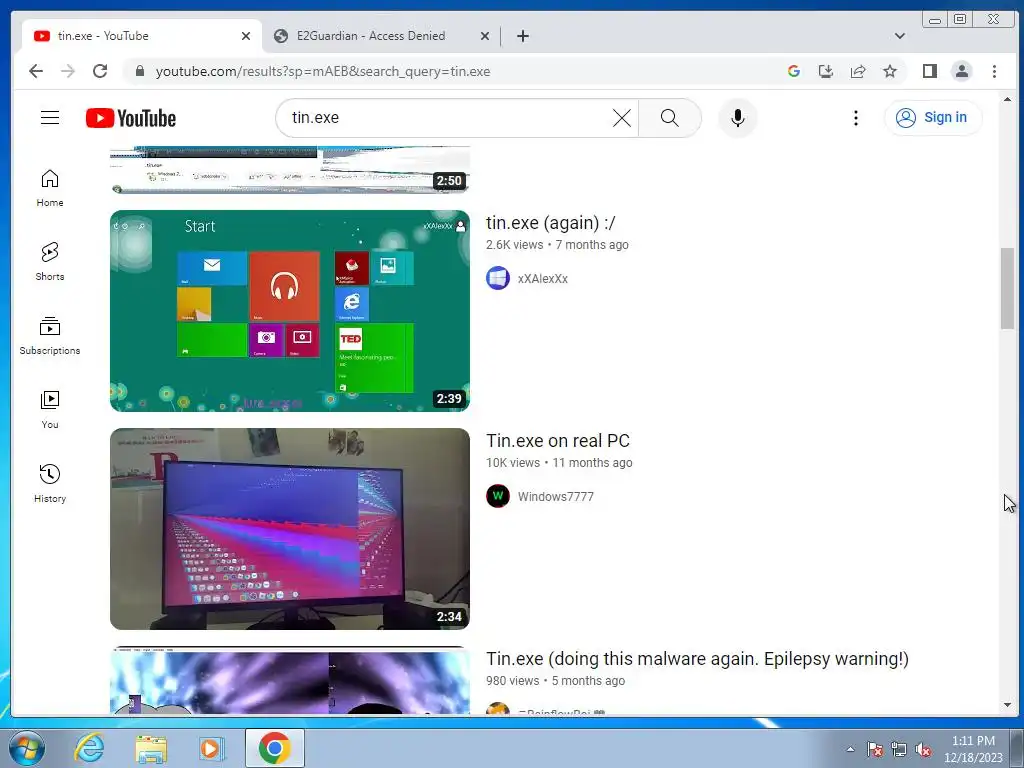Open the clock showing 1:11 PM
Viewport: 1024px width, 768px height.
coord(973,749)
